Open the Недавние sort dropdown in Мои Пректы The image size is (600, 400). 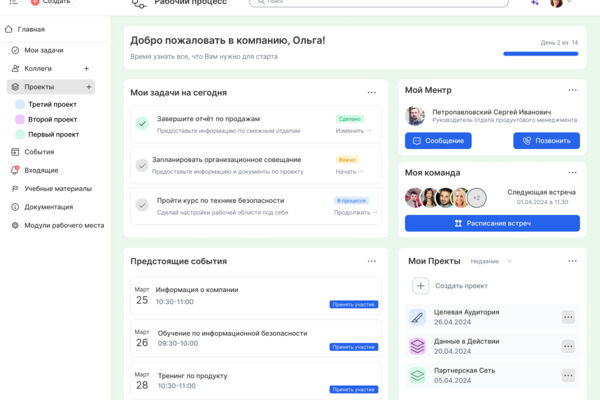(491, 261)
